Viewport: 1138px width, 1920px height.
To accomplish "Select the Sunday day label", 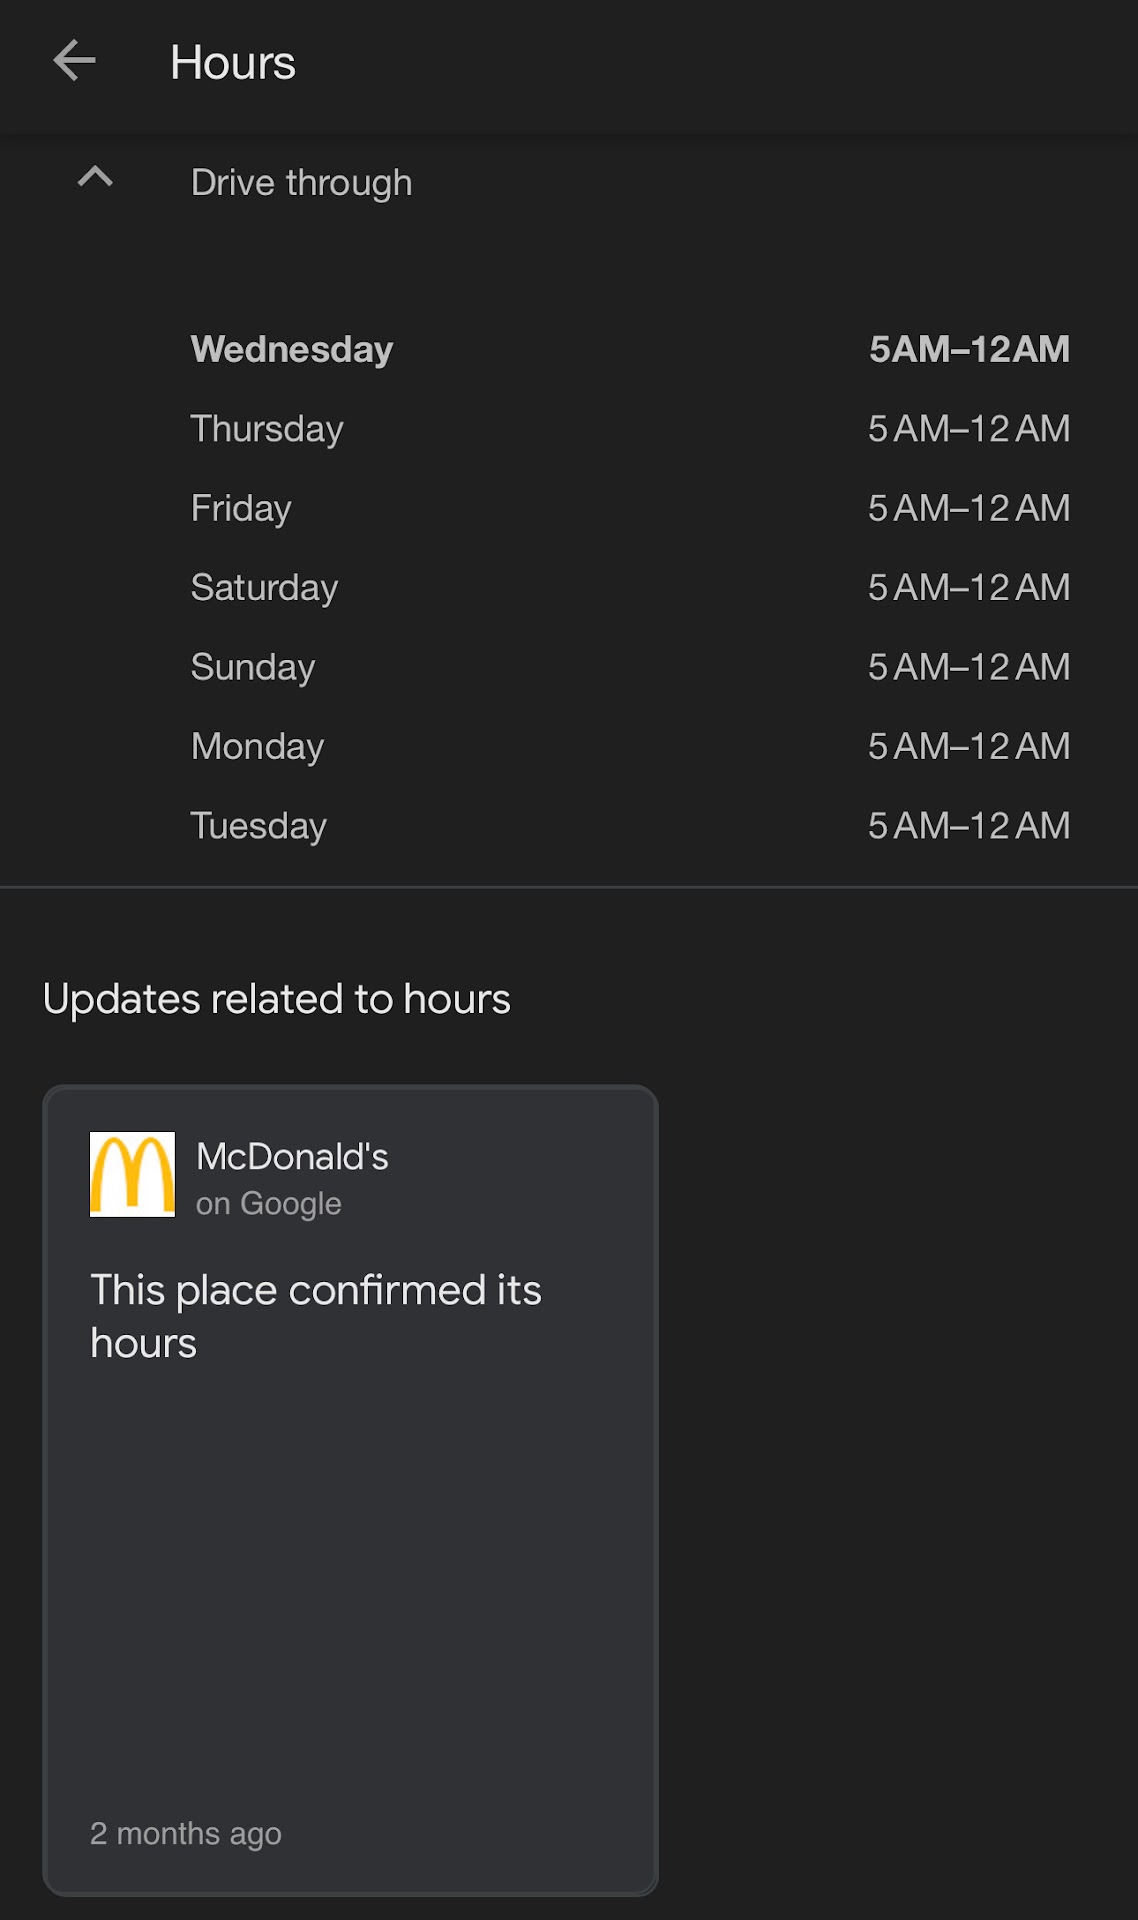I will (253, 667).
